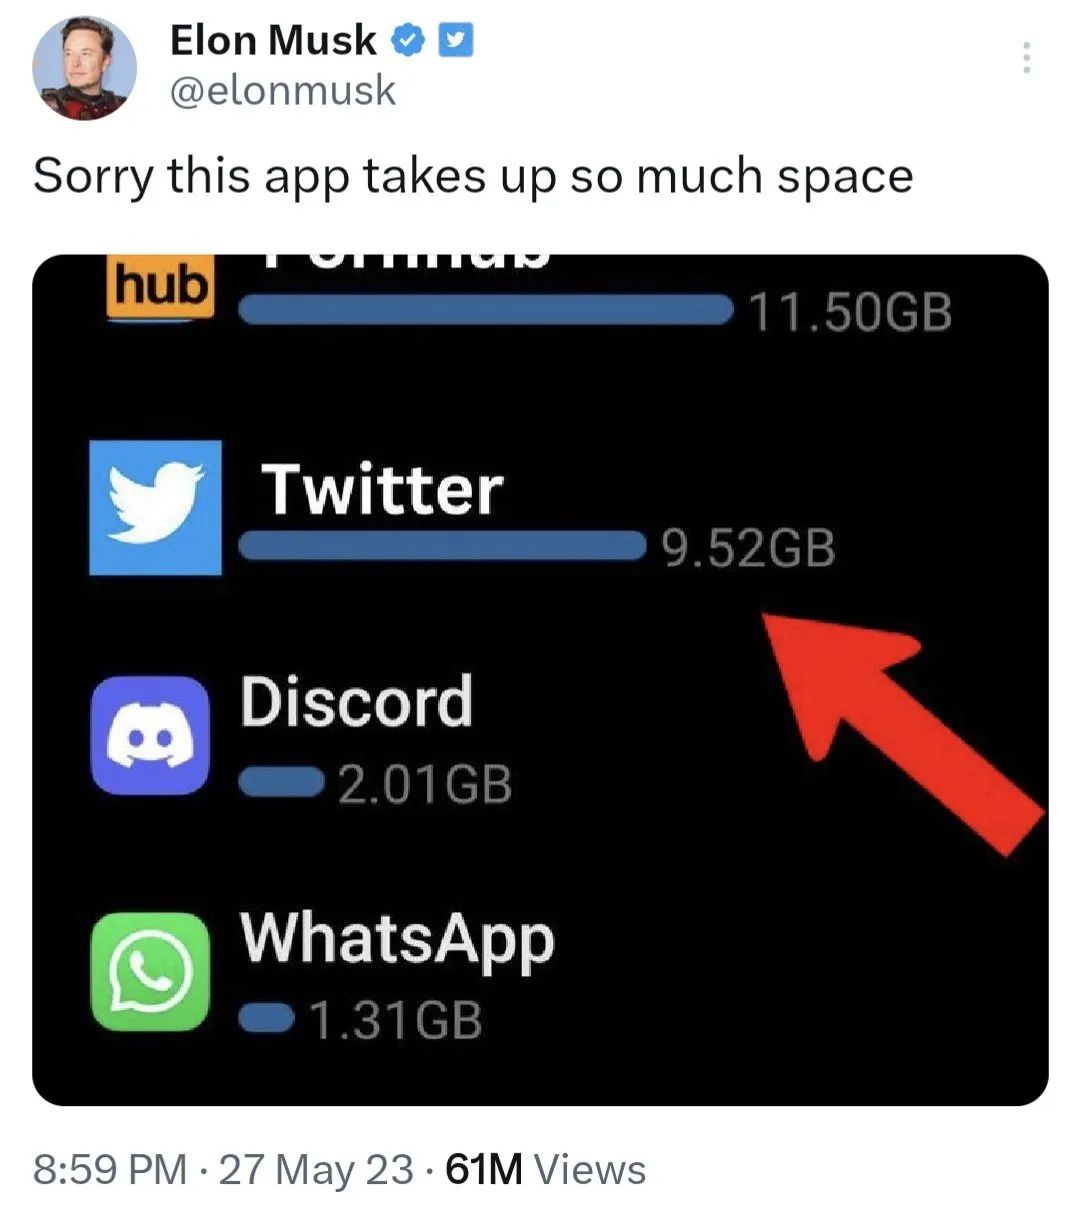Viewport: 1080px width, 1216px height.
Task: Click the 11.50GB storage bar
Action: click(x=486, y=310)
